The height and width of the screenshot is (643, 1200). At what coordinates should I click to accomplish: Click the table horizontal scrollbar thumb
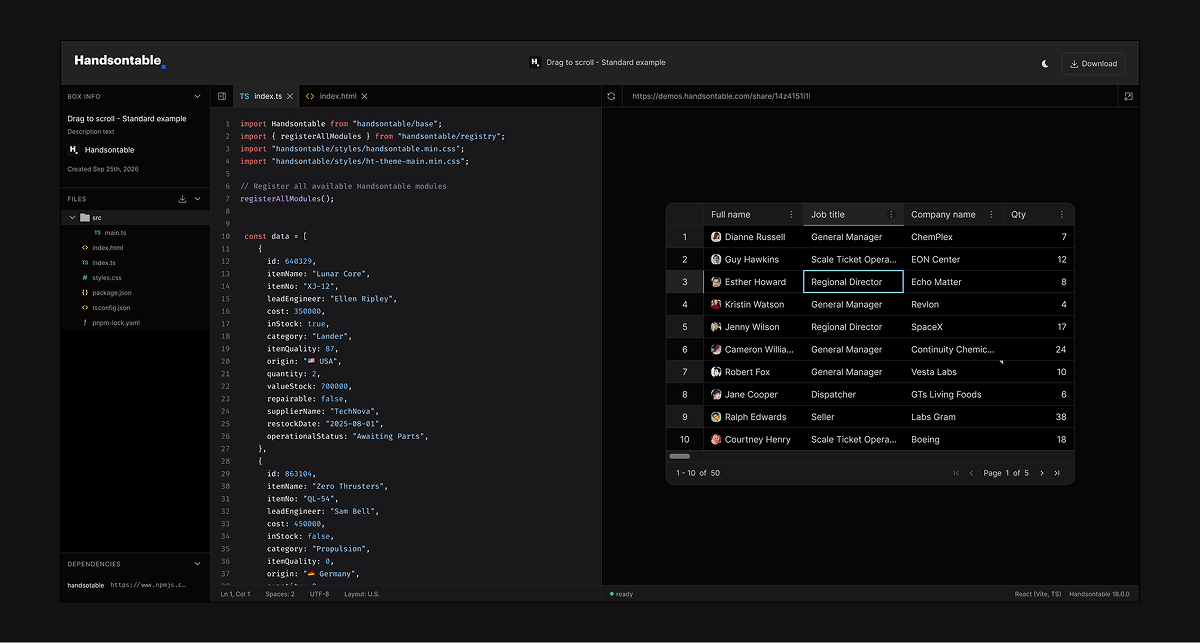click(679, 456)
